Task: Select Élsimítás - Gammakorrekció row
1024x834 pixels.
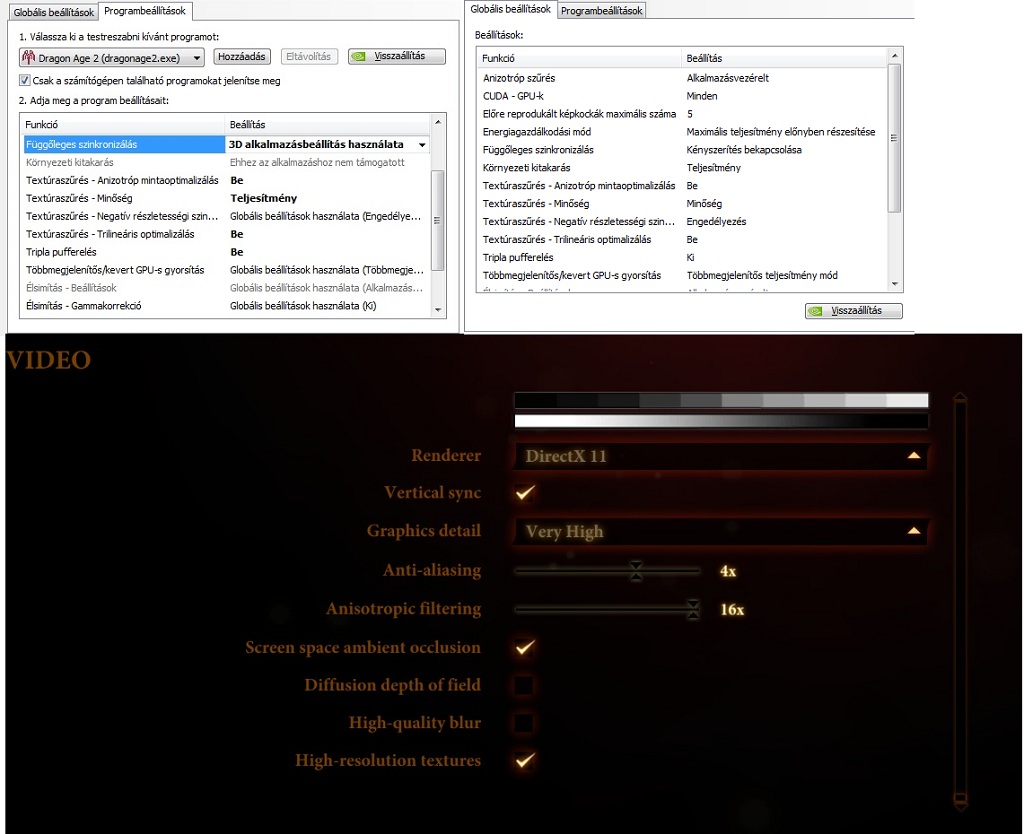Action: pos(226,306)
